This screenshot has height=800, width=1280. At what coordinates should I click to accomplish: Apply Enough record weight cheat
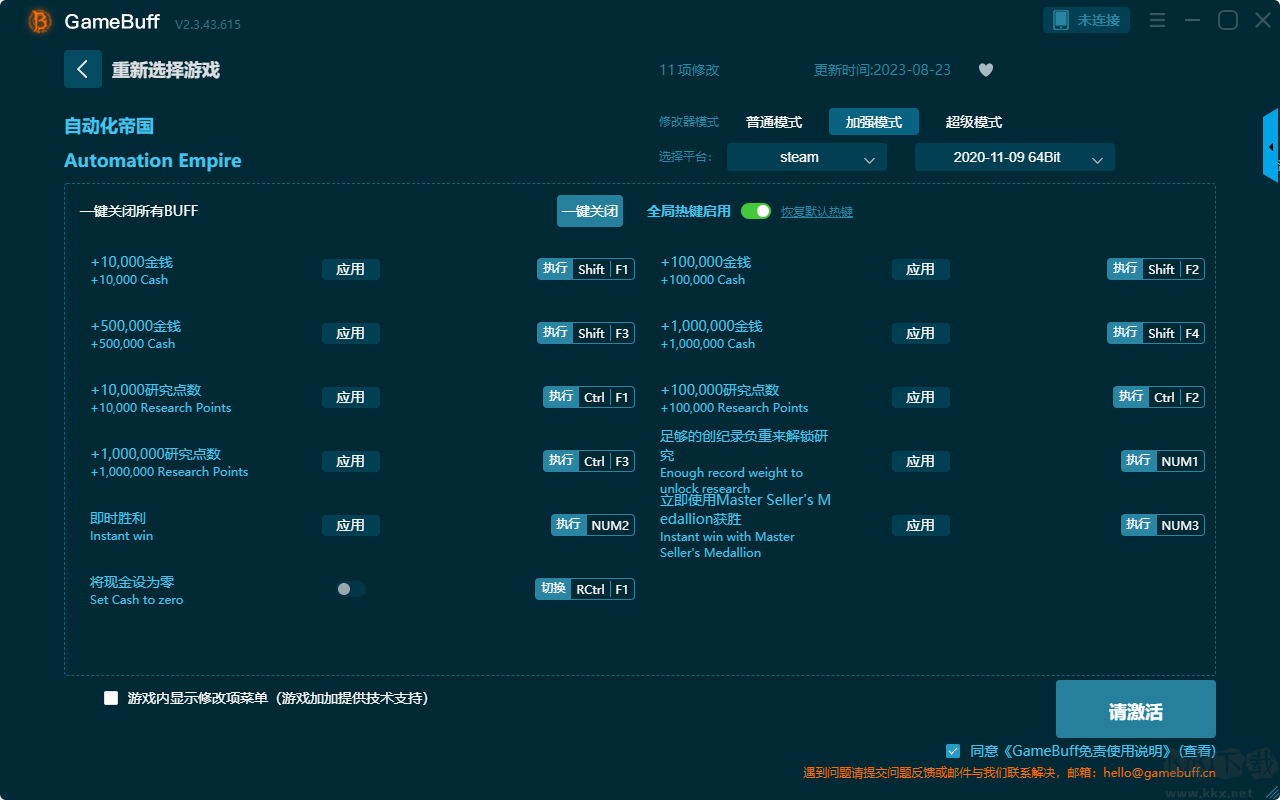(921, 461)
